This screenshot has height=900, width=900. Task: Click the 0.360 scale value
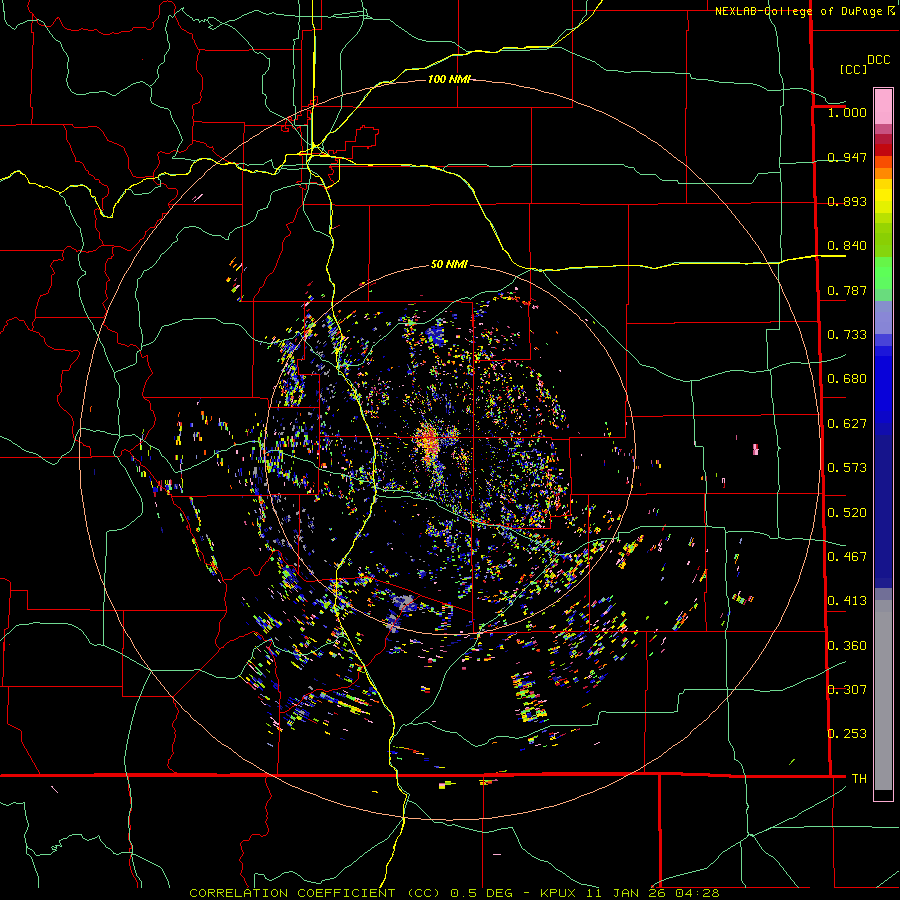pyautogui.click(x=847, y=646)
